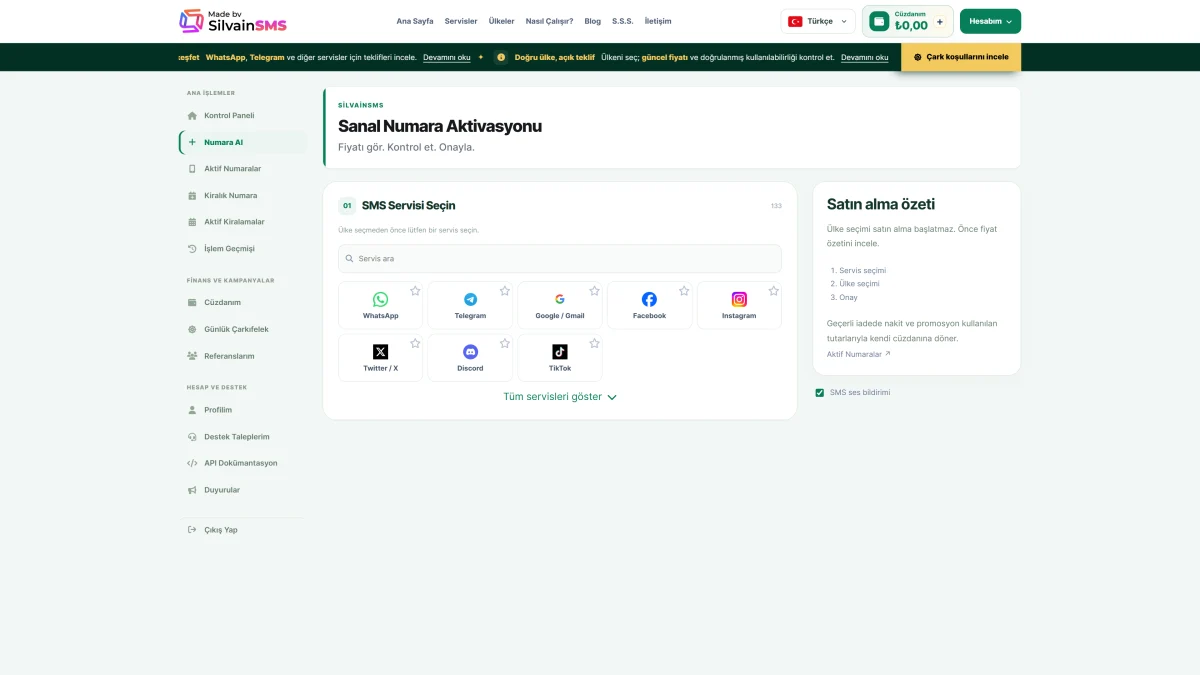Open Referanslarım in sidebar
1200x675 pixels.
point(242,356)
